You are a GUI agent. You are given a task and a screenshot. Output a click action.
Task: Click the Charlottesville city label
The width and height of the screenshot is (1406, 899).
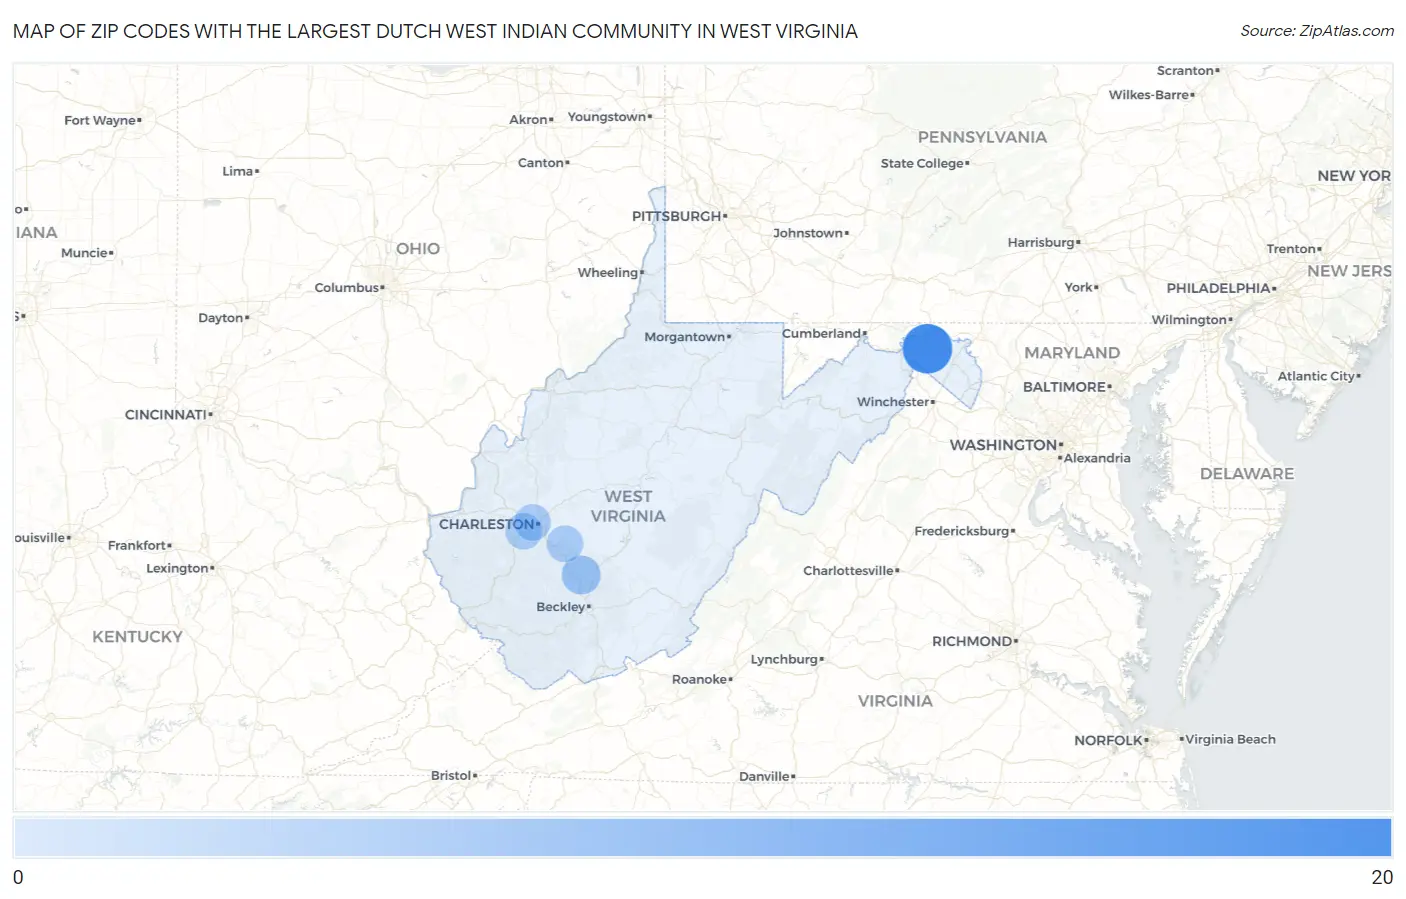point(849,571)
